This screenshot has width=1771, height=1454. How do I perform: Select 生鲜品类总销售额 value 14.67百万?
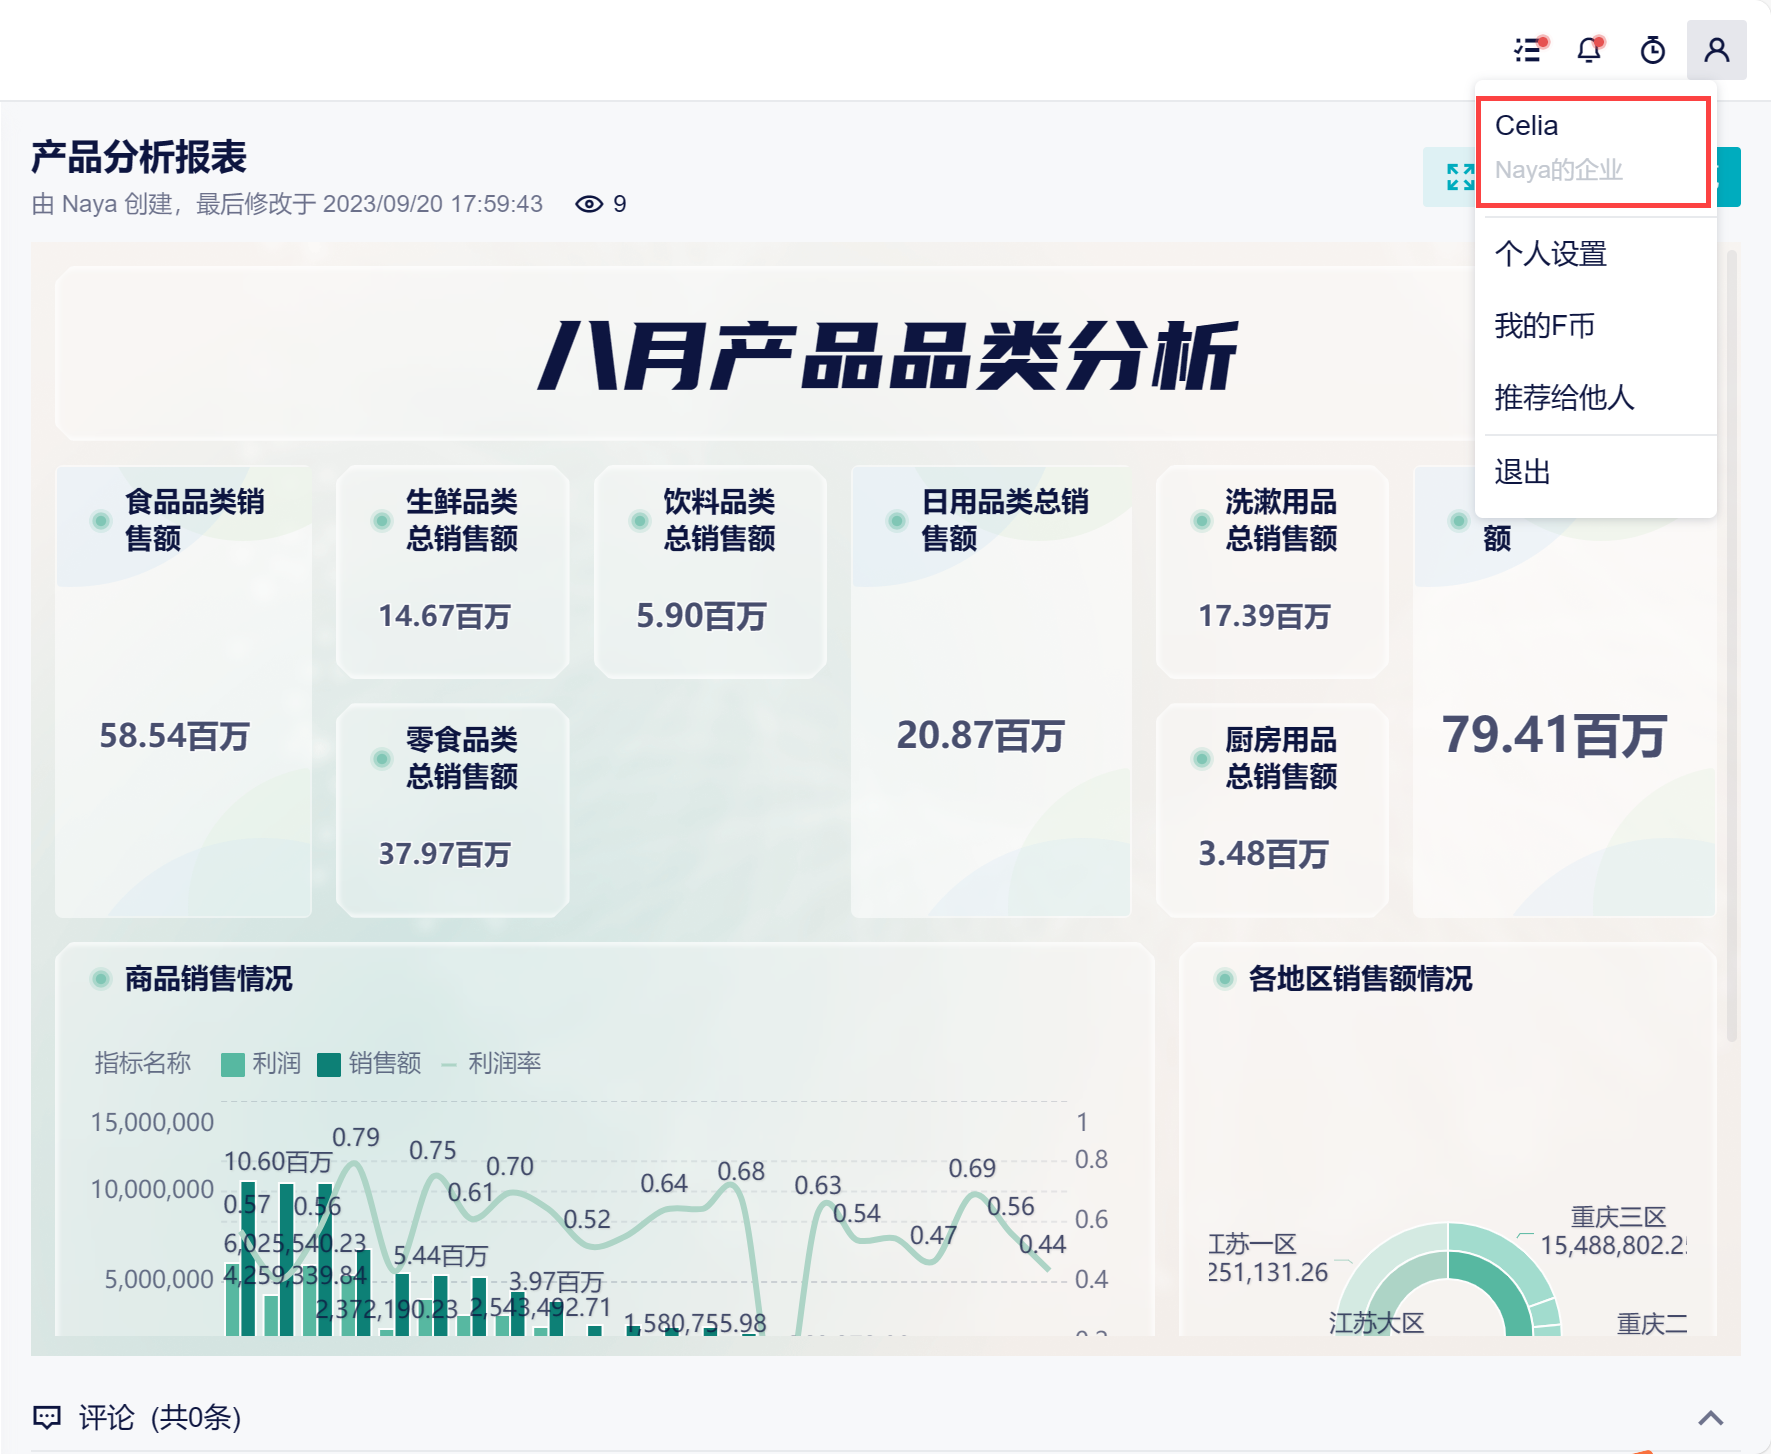click(444, 616)
